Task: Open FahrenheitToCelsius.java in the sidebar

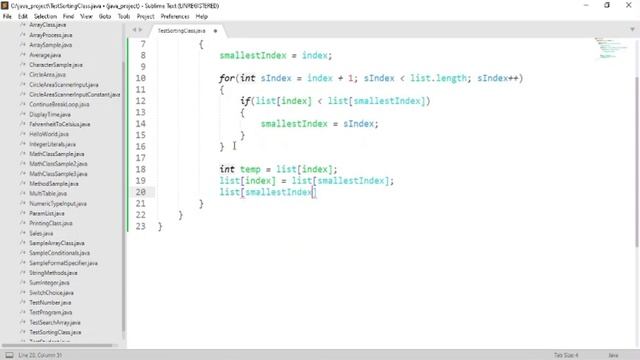Action: point(60,124)
